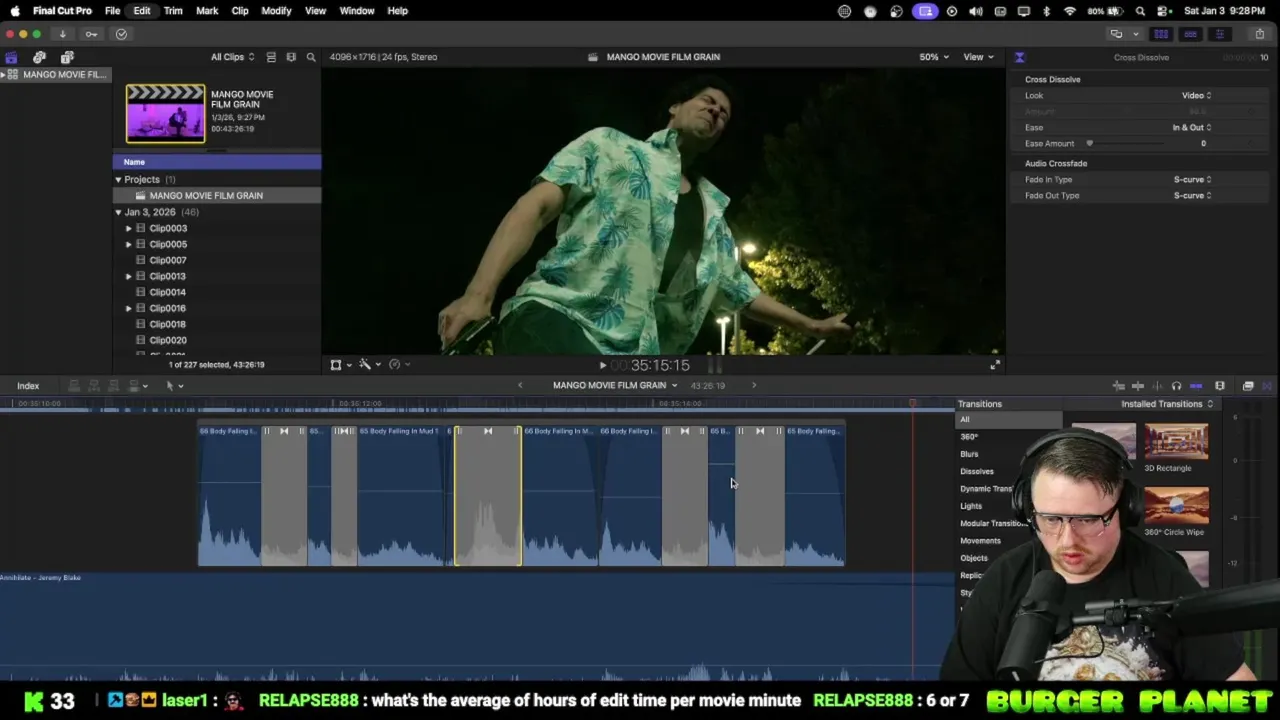1280x720 pixels.
Task: Show Background Tasks checkmark icon
Action: 121,34
